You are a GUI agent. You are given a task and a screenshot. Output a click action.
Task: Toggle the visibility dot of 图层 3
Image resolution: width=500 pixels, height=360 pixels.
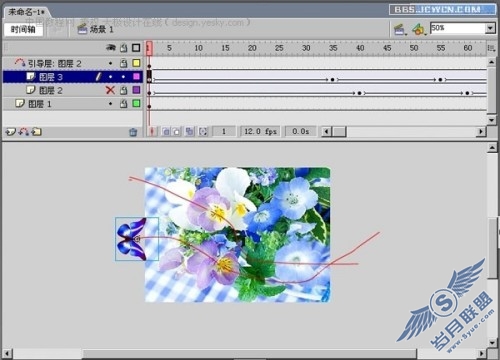pos(111,77)
